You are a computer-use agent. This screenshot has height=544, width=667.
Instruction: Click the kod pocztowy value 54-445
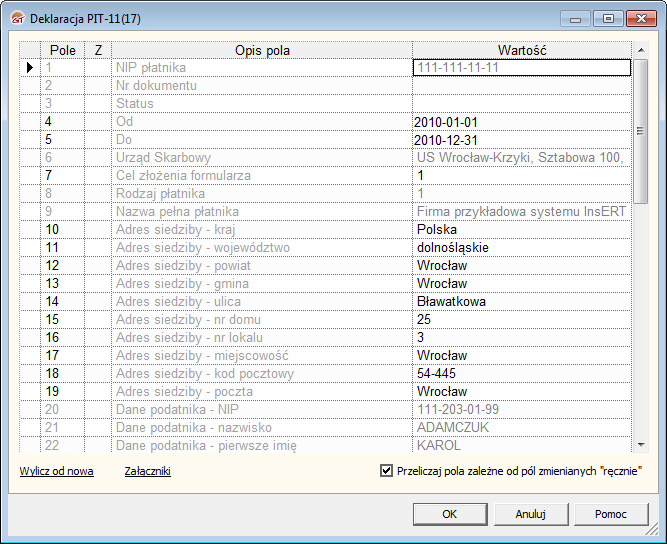point(521,374)
